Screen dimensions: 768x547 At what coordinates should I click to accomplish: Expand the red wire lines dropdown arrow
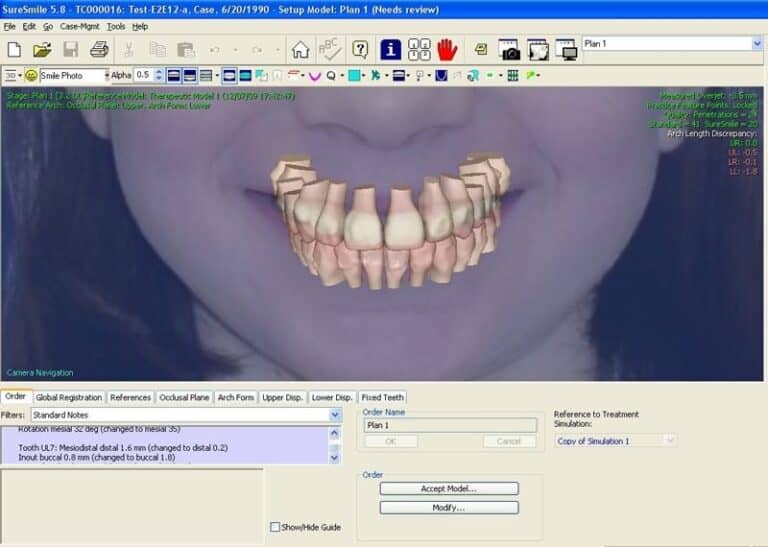pos(303,75)
